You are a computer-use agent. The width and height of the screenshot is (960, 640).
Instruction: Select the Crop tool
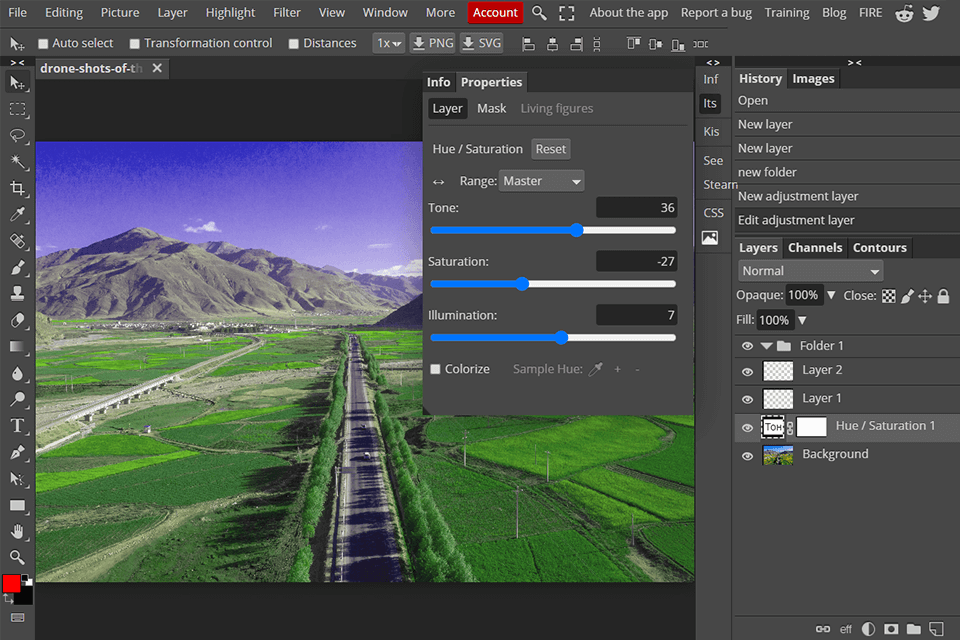17,188
